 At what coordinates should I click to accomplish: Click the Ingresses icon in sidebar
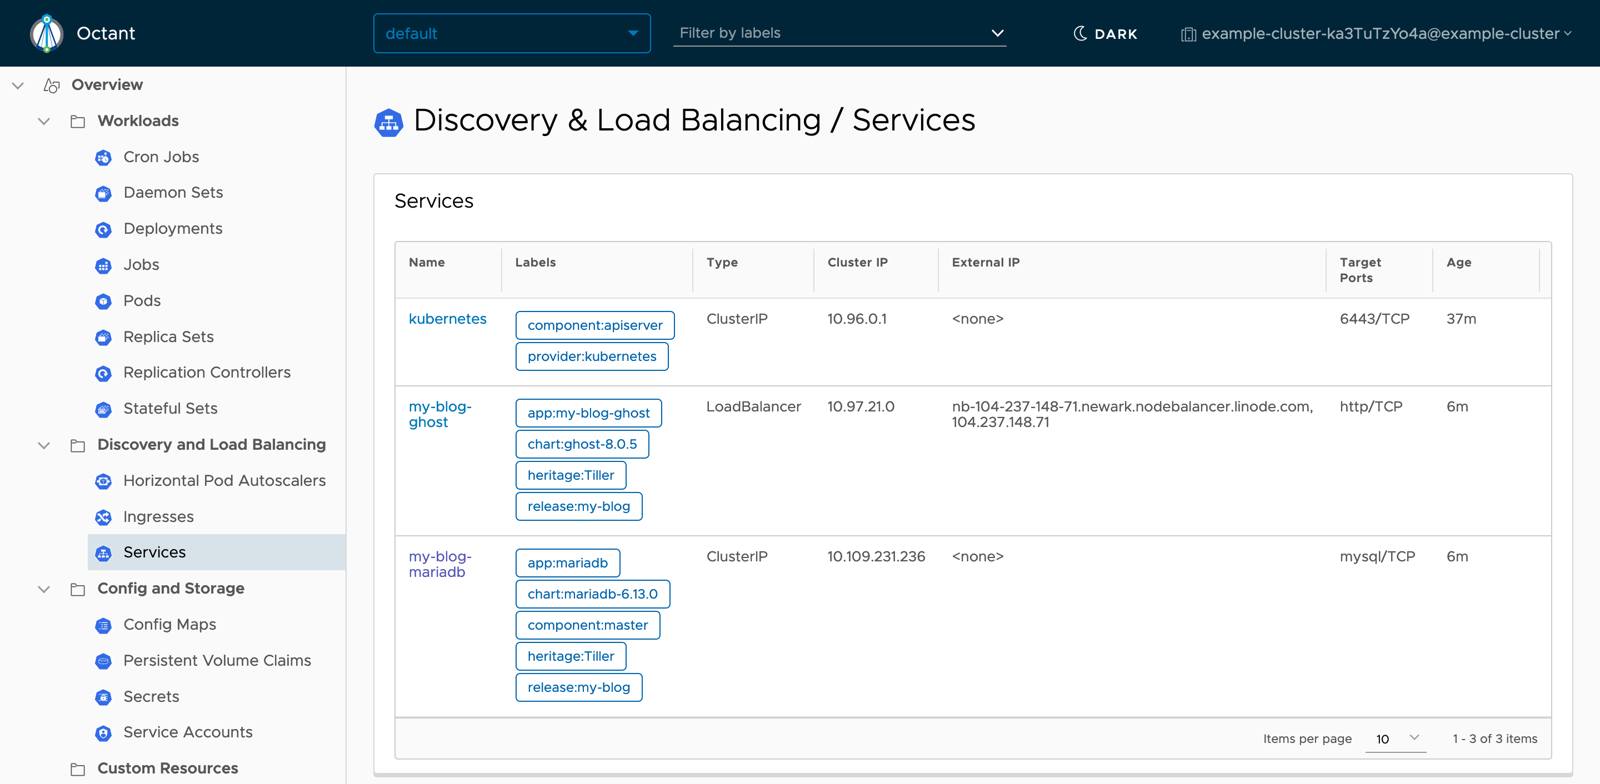point(103,517)
